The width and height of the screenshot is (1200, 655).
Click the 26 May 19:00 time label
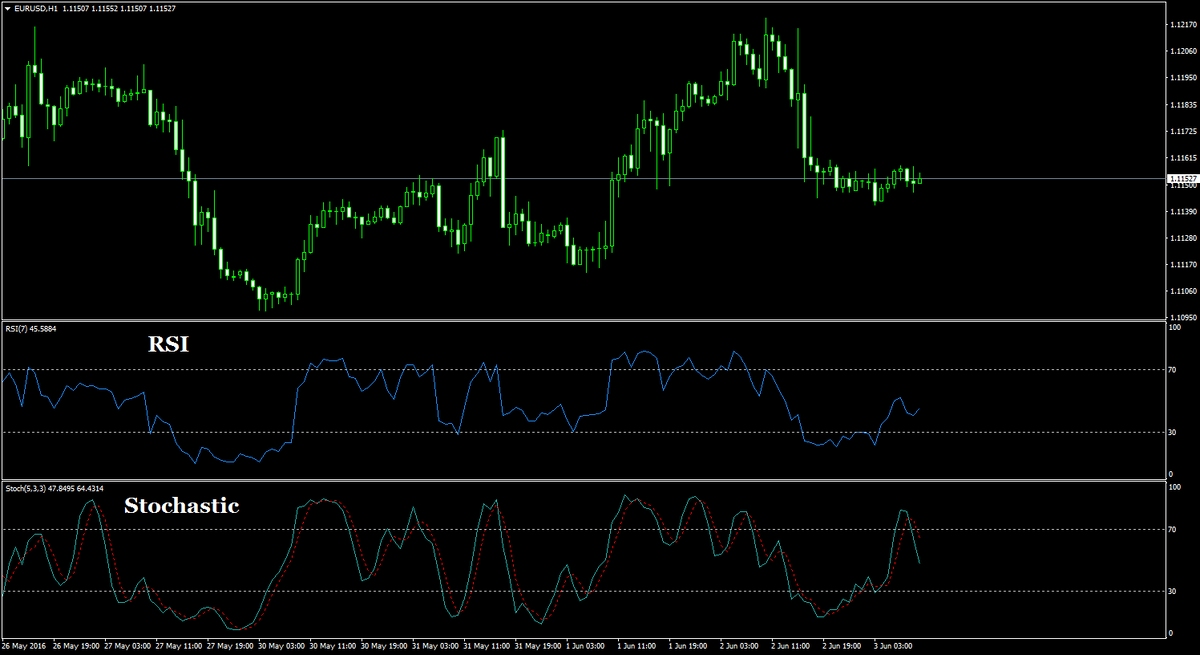coord(76,647)
